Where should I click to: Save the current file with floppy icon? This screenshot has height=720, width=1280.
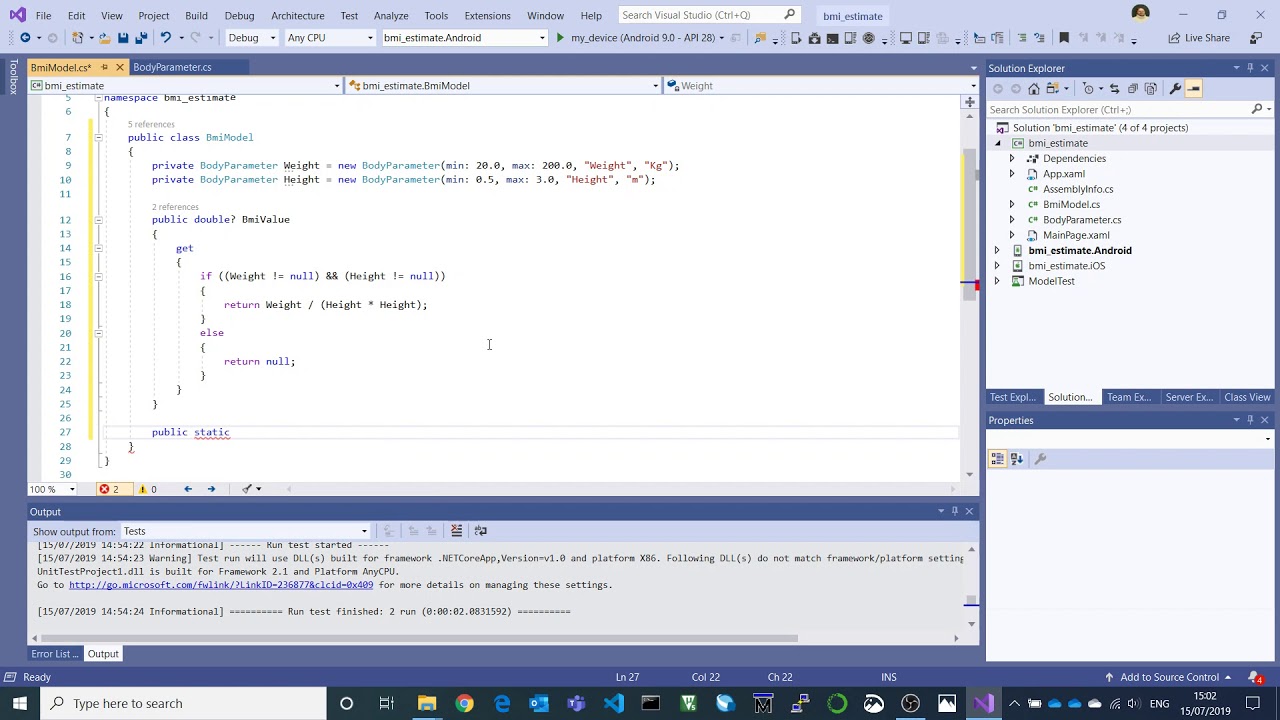tap(123, 38)
